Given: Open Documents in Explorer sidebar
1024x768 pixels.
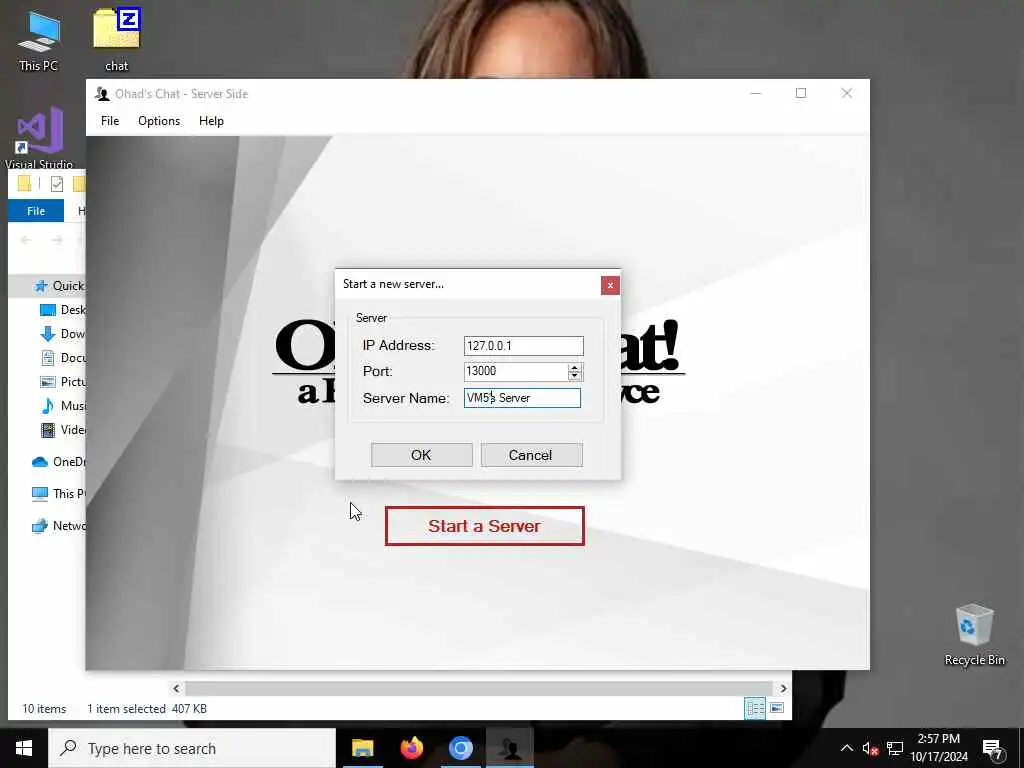Looking at the screenshot, I should coord(63,358).
